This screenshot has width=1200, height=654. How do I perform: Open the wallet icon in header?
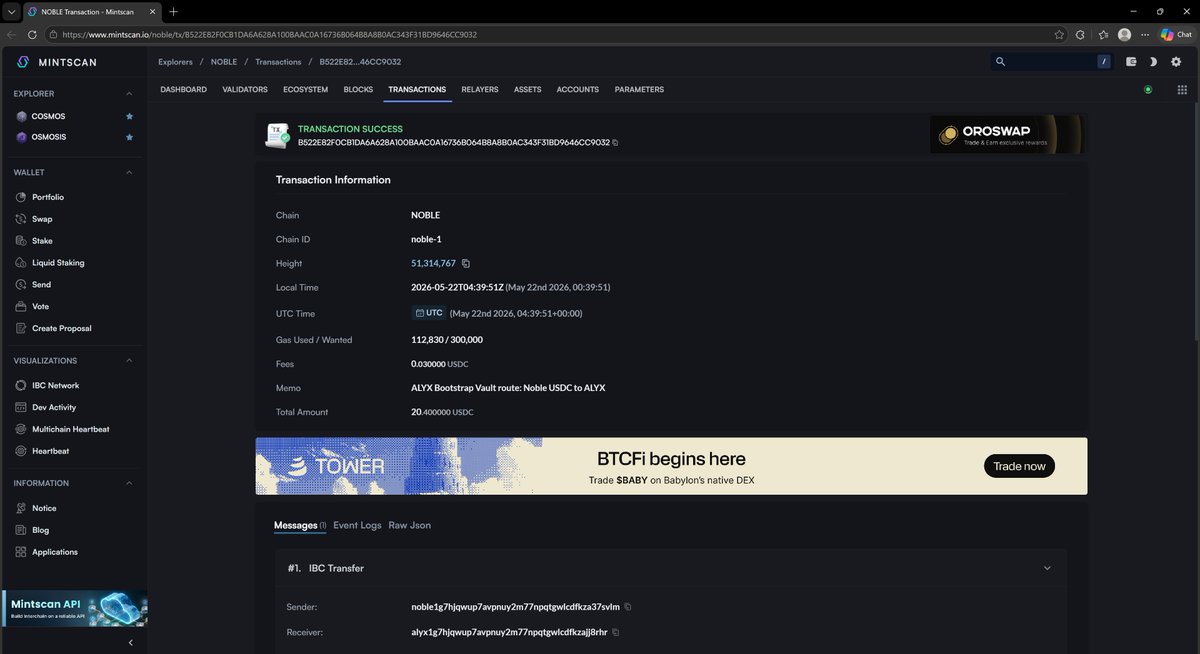(1131, 62)
